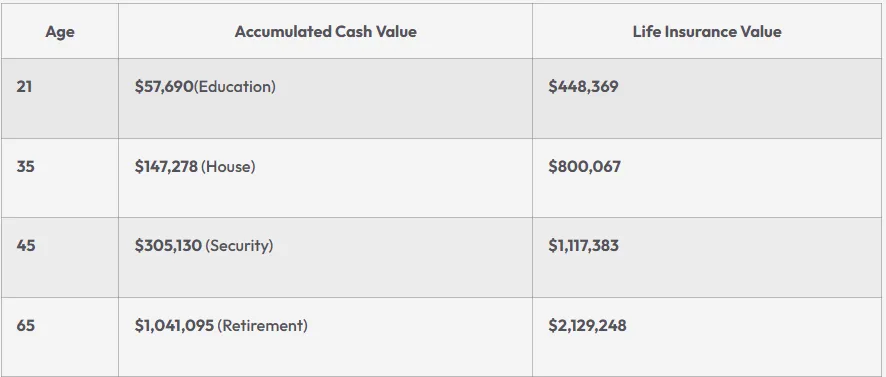Click the (Security) label text
The height and width of the screenshot is (377, 886).
point(239,246)
